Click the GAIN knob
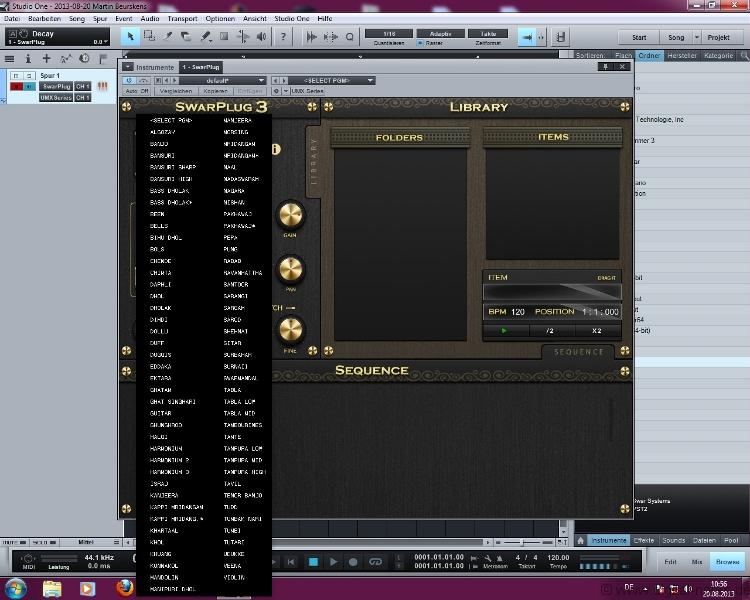The height and width of the screenshot is (600, 750). [290, 215]
